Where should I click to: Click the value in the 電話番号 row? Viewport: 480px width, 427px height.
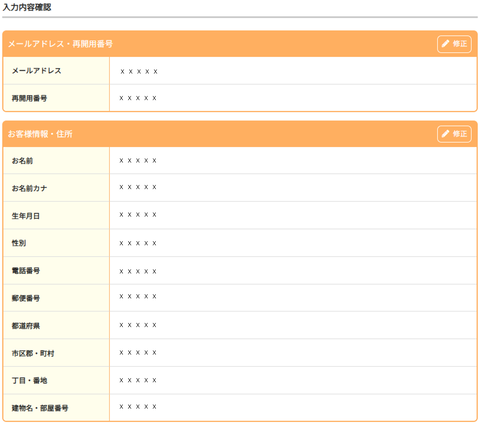(x=138, y=271)
